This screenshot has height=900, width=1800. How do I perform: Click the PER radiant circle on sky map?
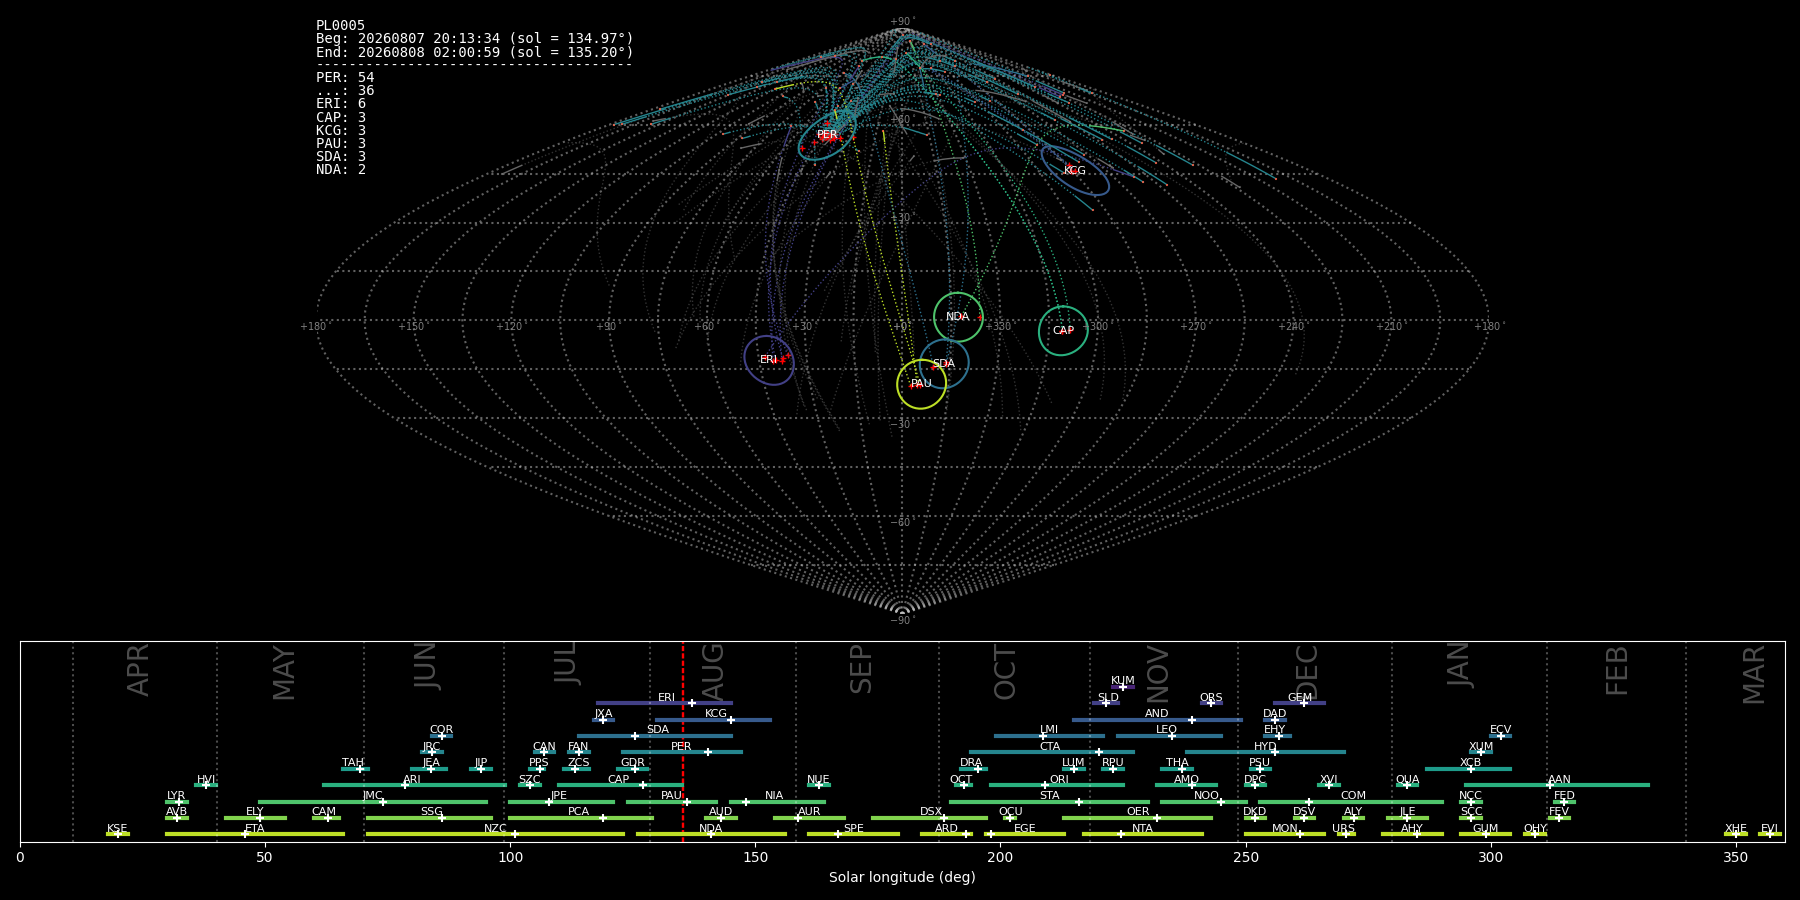(x=827, y=137)
